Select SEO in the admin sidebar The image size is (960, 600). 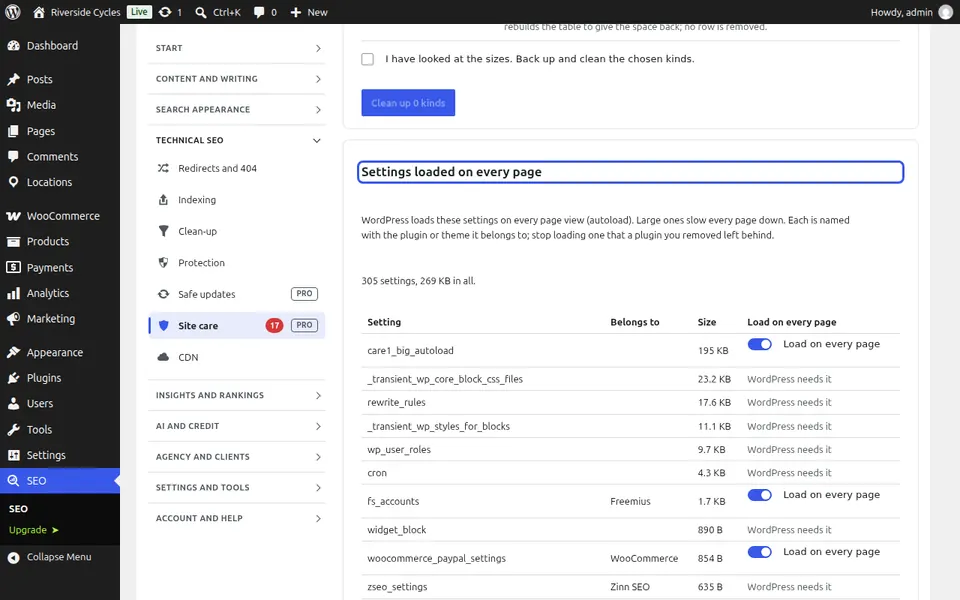[60, 481]
